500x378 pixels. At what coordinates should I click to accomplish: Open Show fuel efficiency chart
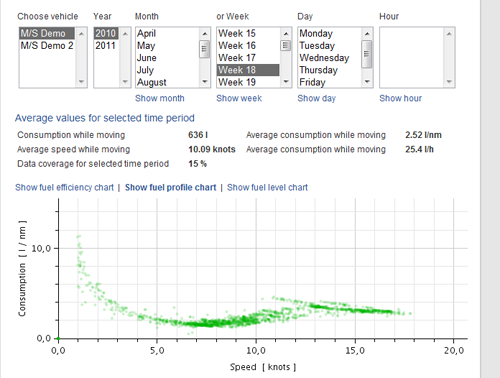click(x=64, y=187)
